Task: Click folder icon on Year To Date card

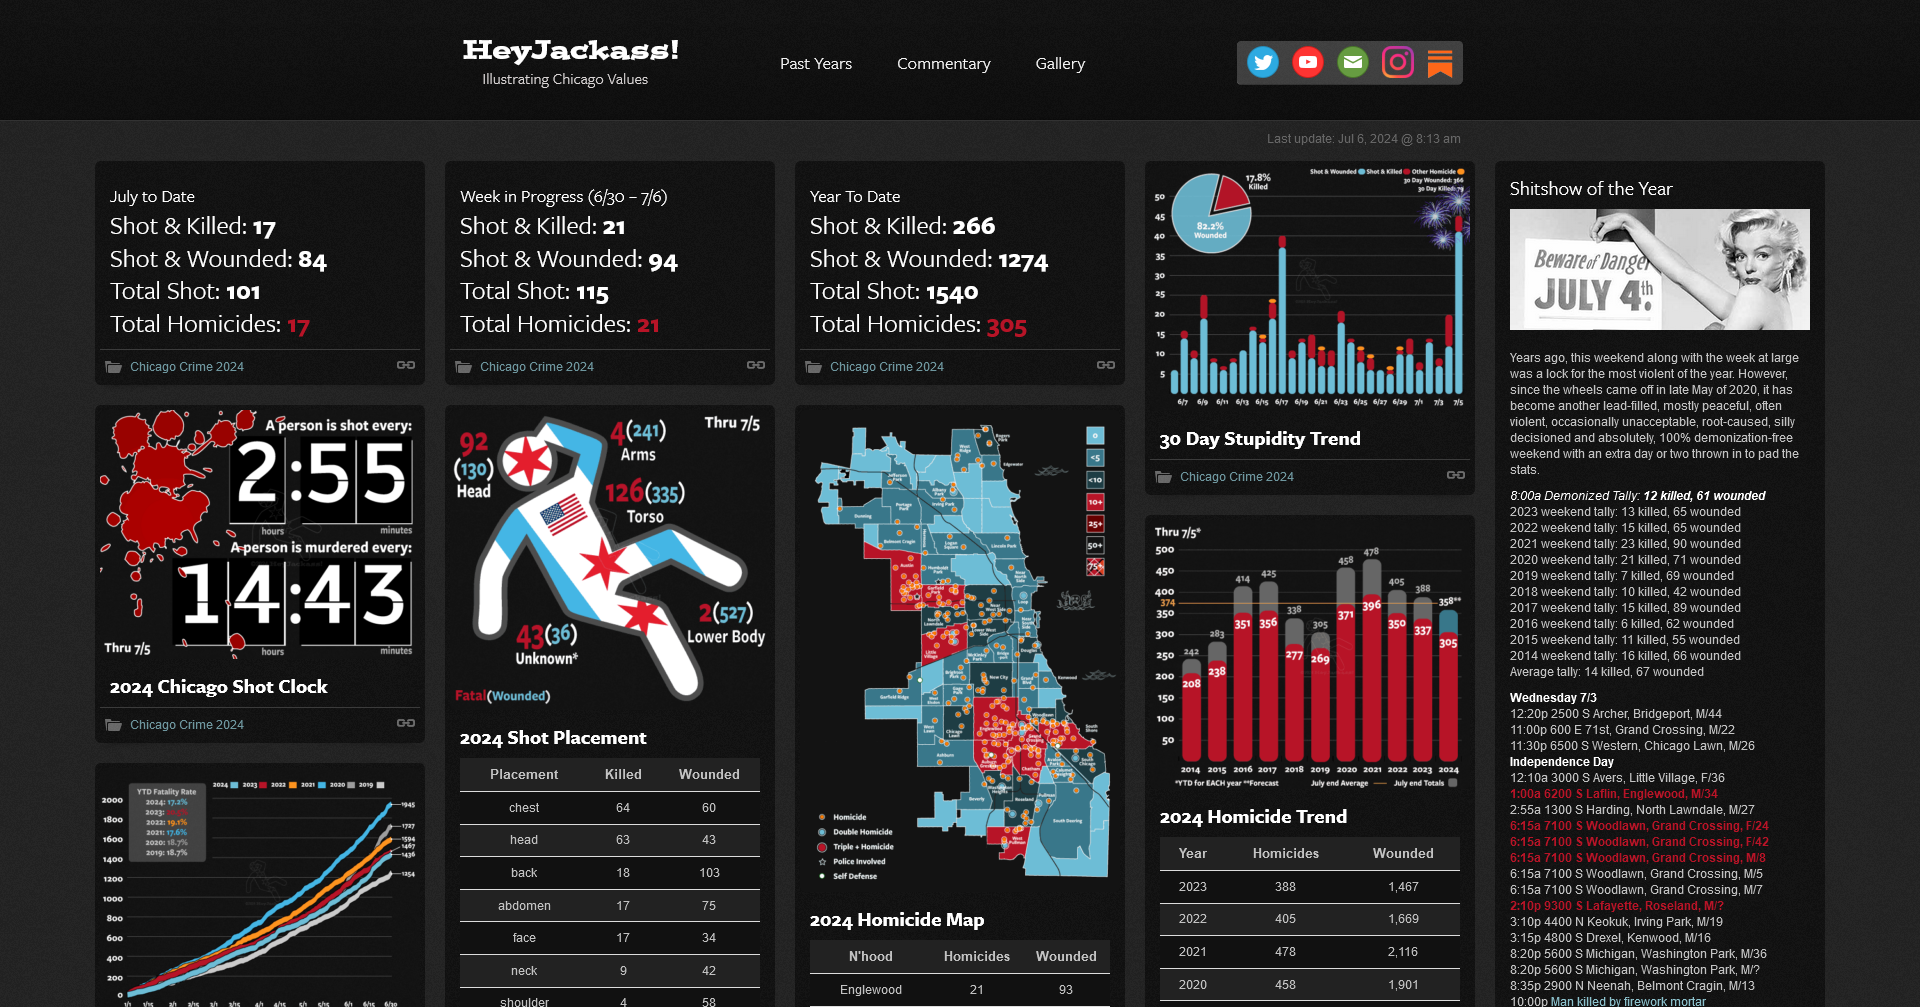Action: pyautogui.click(x=814, y=367)
